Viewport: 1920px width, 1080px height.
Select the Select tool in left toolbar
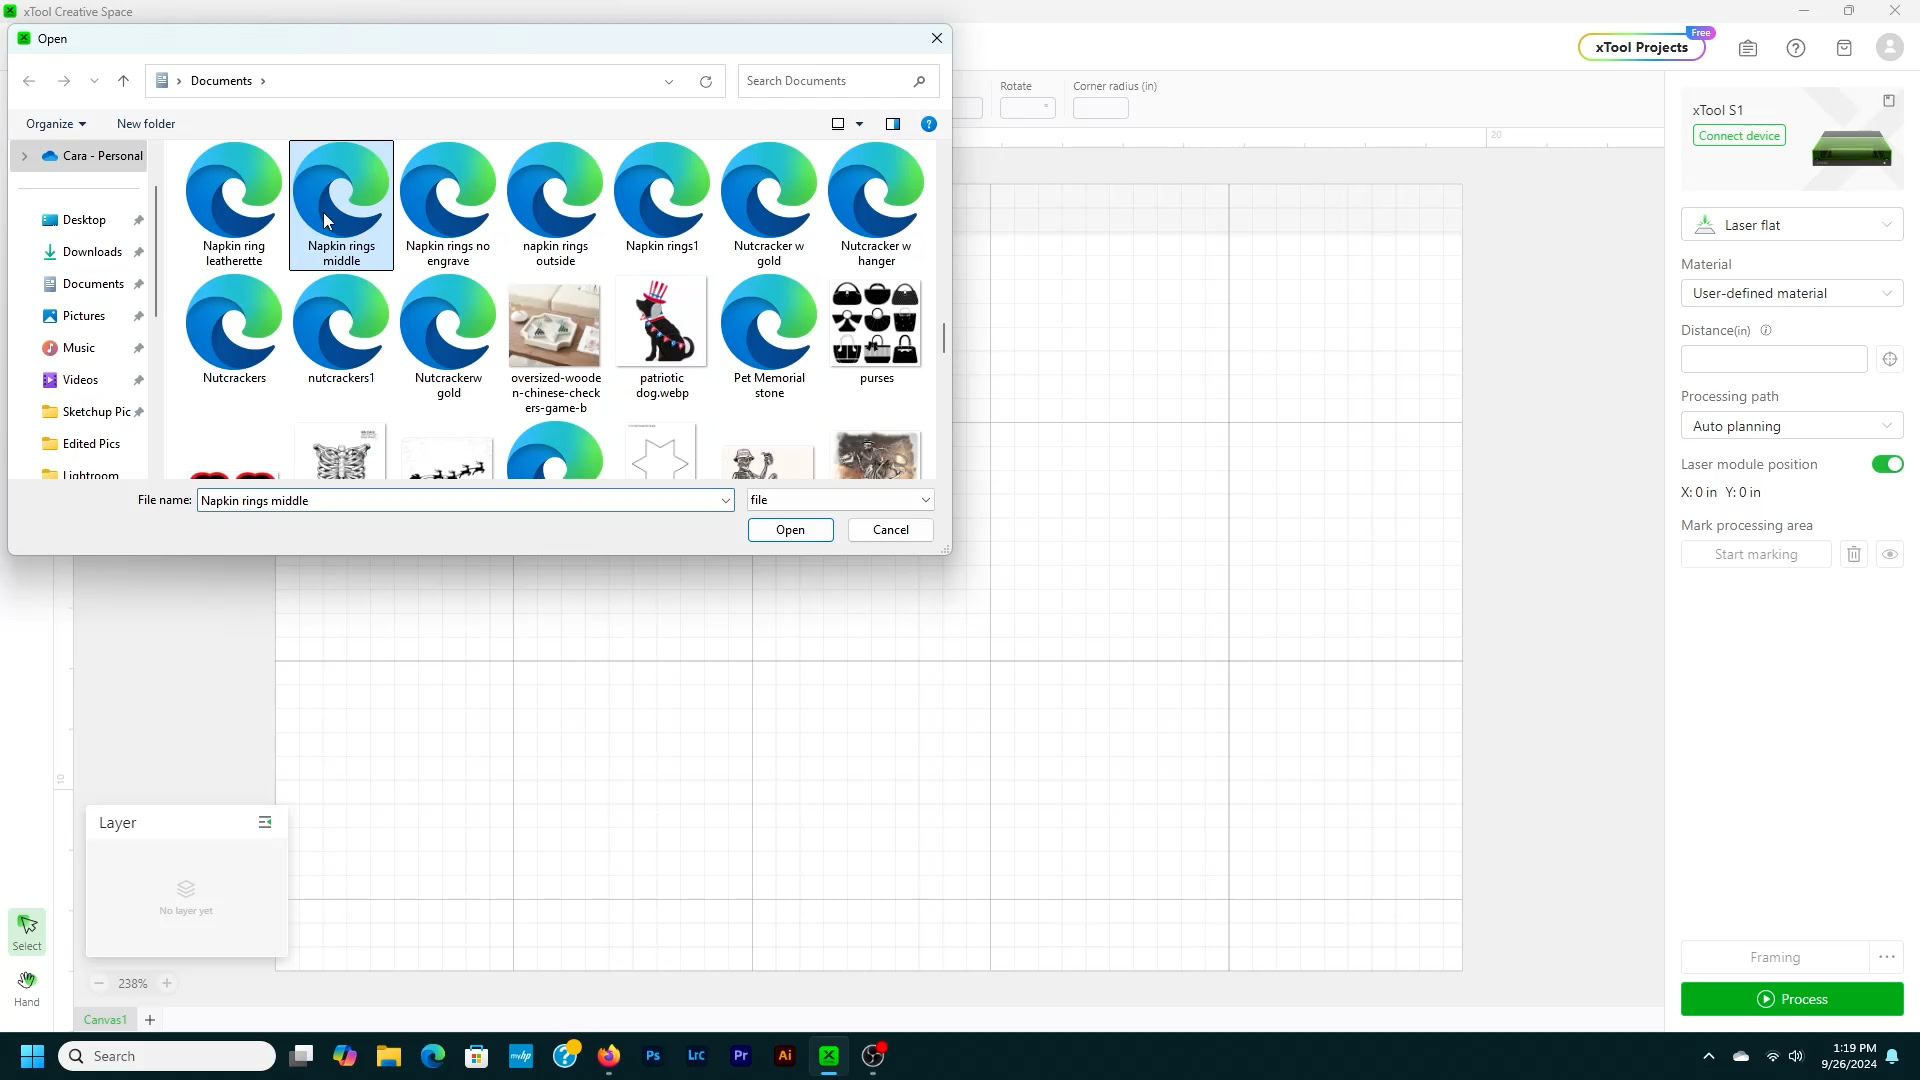27,931
